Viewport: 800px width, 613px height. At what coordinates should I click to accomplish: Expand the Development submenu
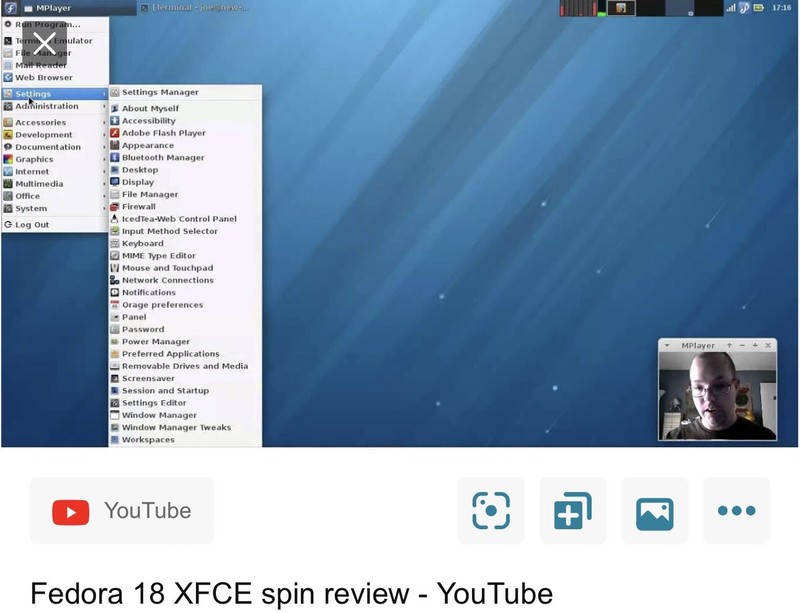(x=55, y=135)
